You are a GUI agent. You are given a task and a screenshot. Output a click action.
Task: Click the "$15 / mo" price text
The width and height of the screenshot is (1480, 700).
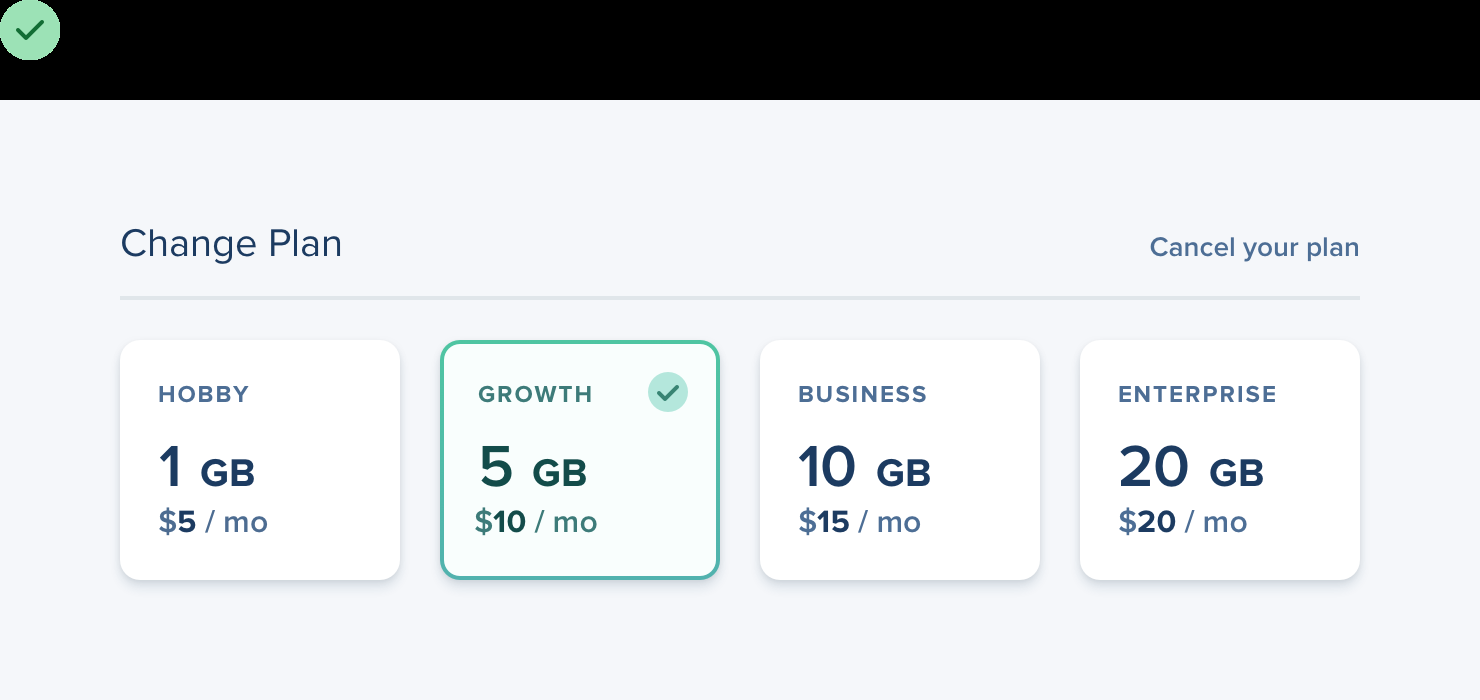859,522
